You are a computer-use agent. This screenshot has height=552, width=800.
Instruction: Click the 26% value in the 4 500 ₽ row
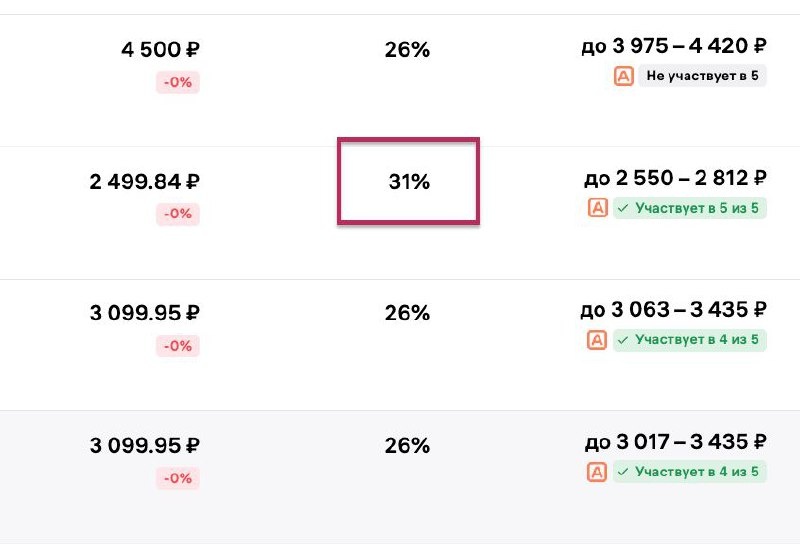(x=407, y=49)
